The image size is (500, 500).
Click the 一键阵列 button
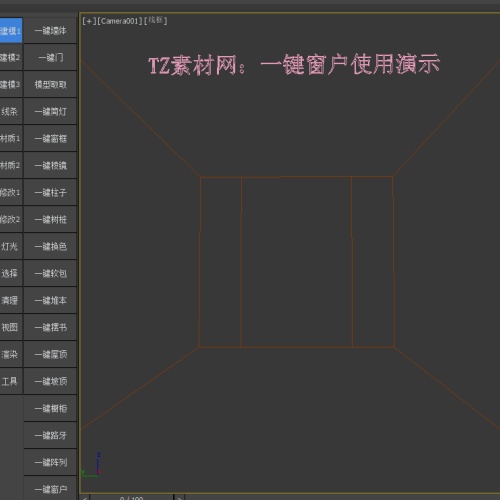(50, 462)
